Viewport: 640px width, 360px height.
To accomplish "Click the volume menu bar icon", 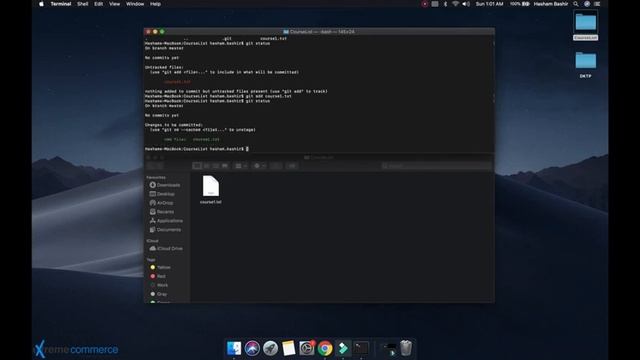I will click(466, 4).
